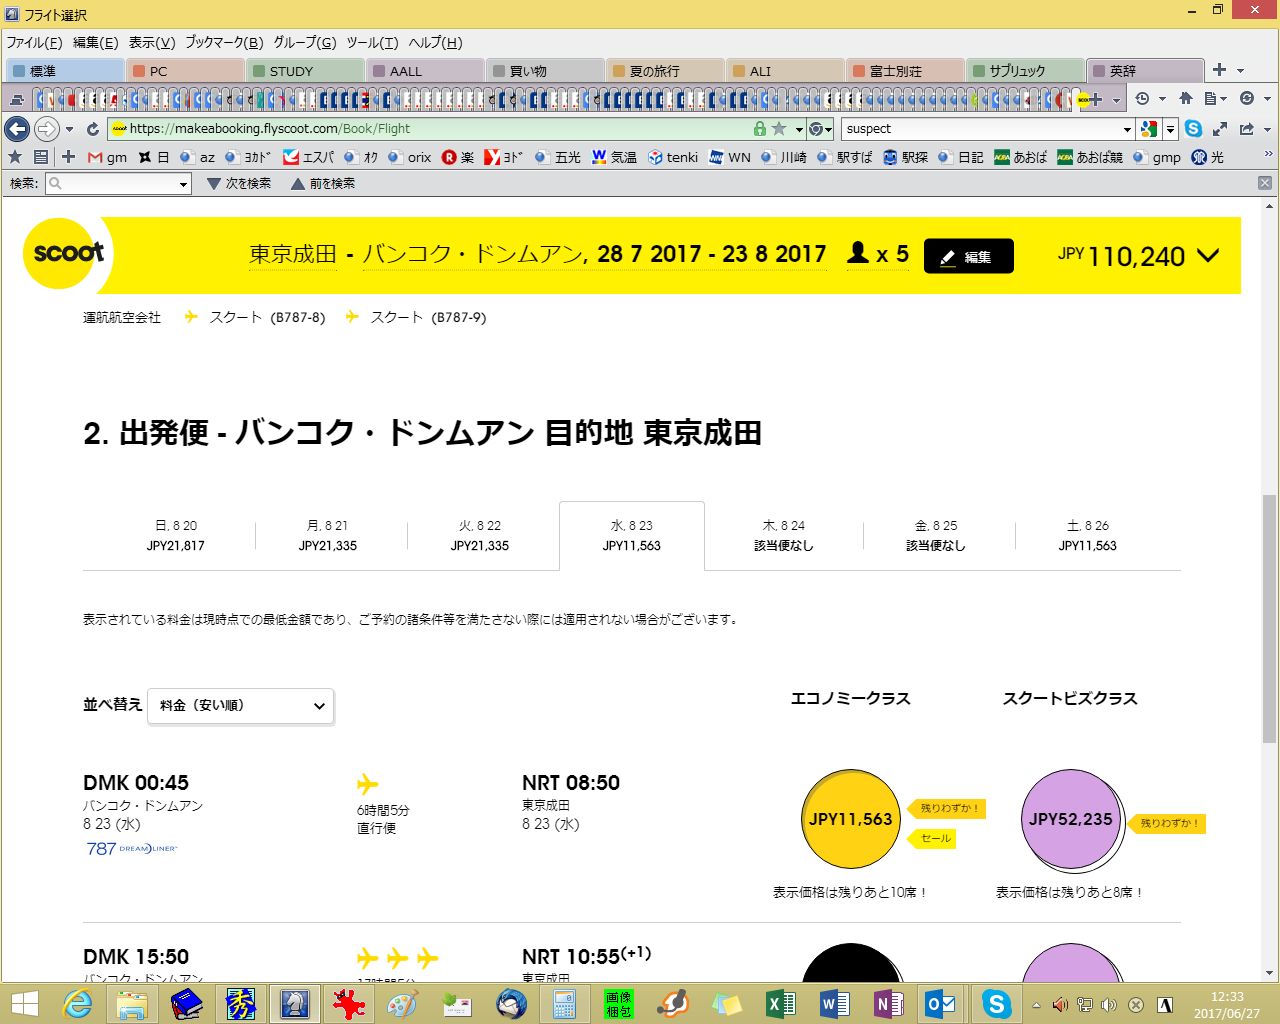The height and width of the screenshot is (1024, 1280).
Task: Open the ブックマーク(B) menu
Action: (x=224, y=42)
